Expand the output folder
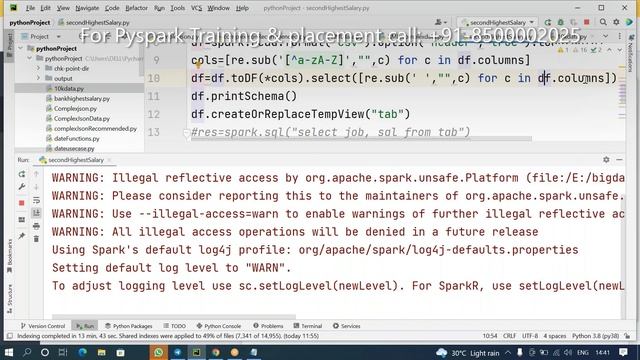 pos(39,78)
